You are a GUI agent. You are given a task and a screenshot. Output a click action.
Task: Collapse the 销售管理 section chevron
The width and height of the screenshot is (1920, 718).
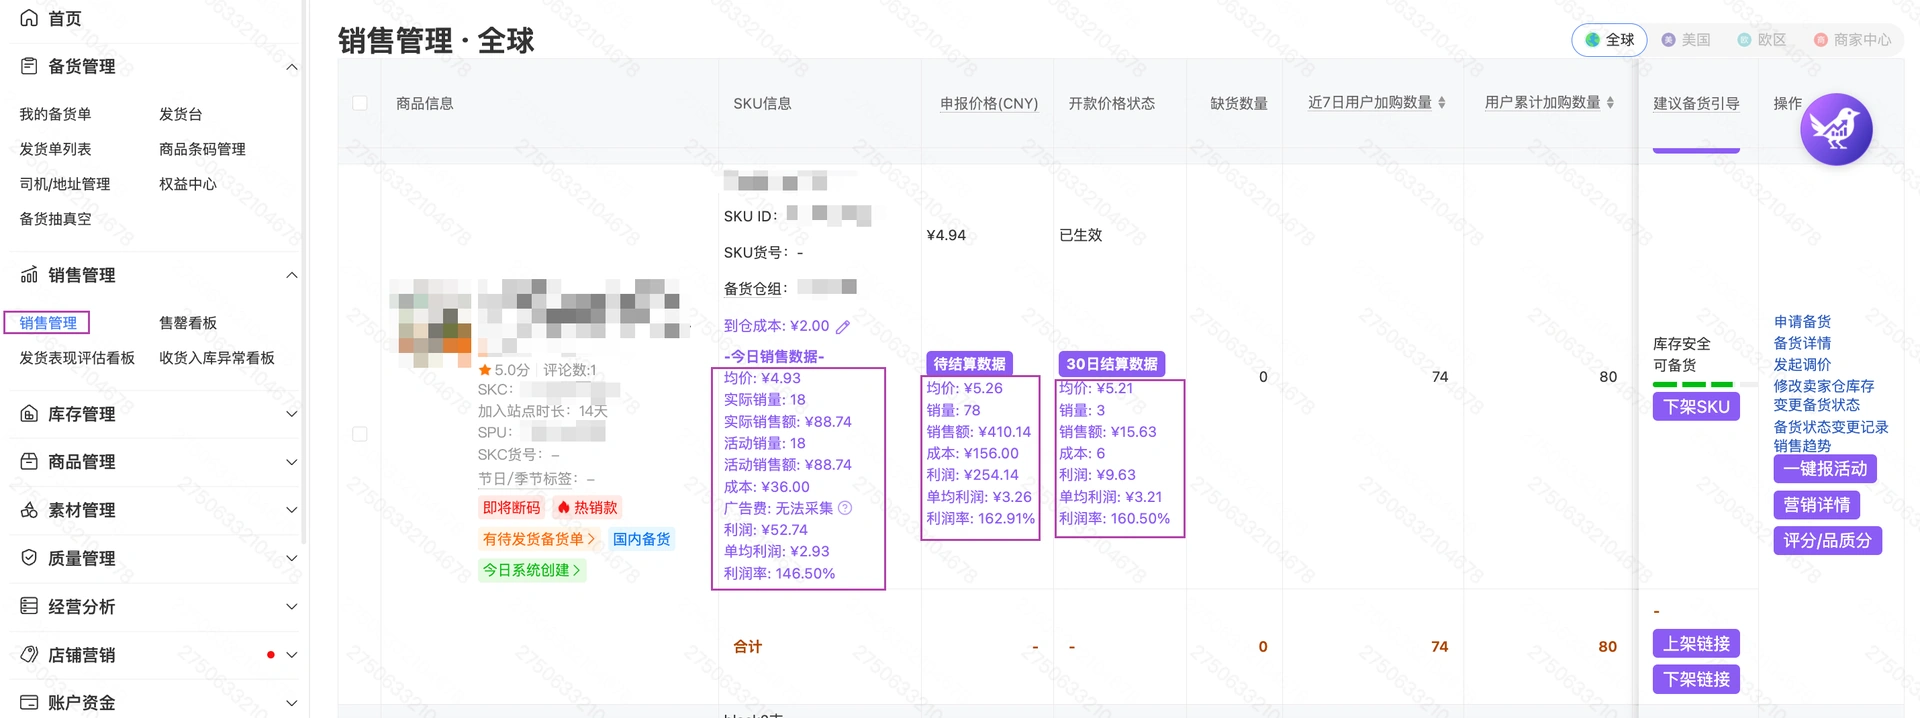coord(292,275)
